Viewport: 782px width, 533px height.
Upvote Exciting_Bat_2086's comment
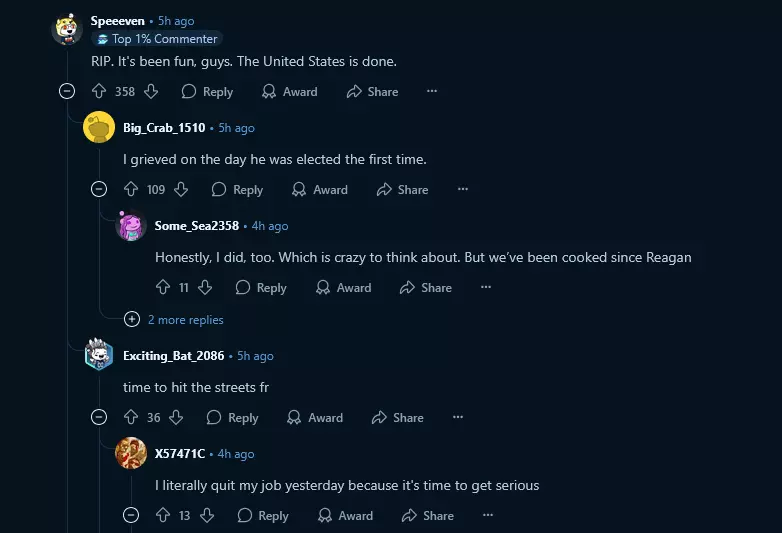(x=131, y=417)
